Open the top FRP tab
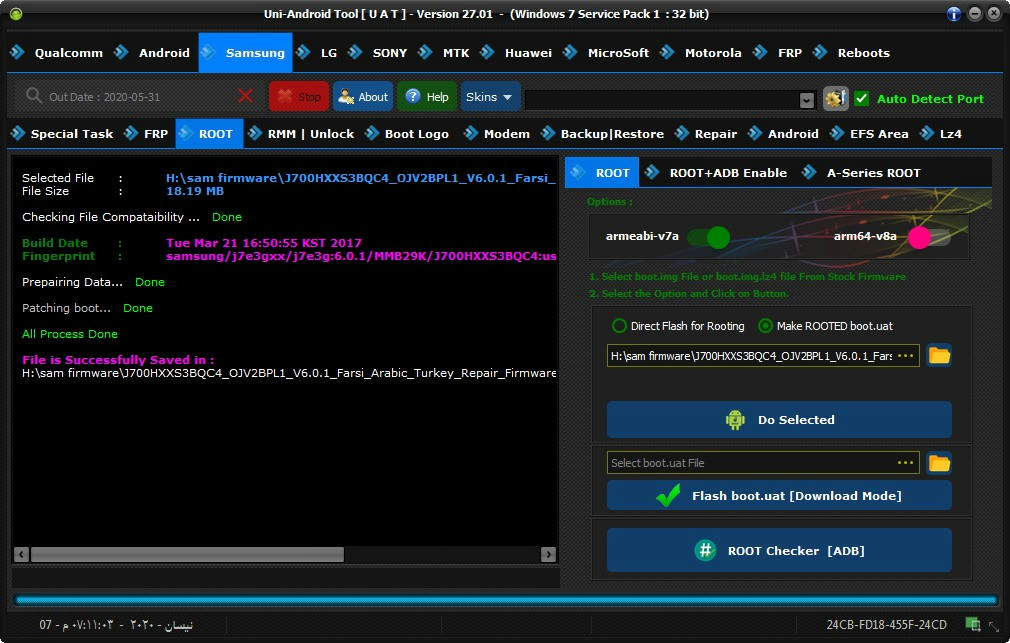 (777, 53)
